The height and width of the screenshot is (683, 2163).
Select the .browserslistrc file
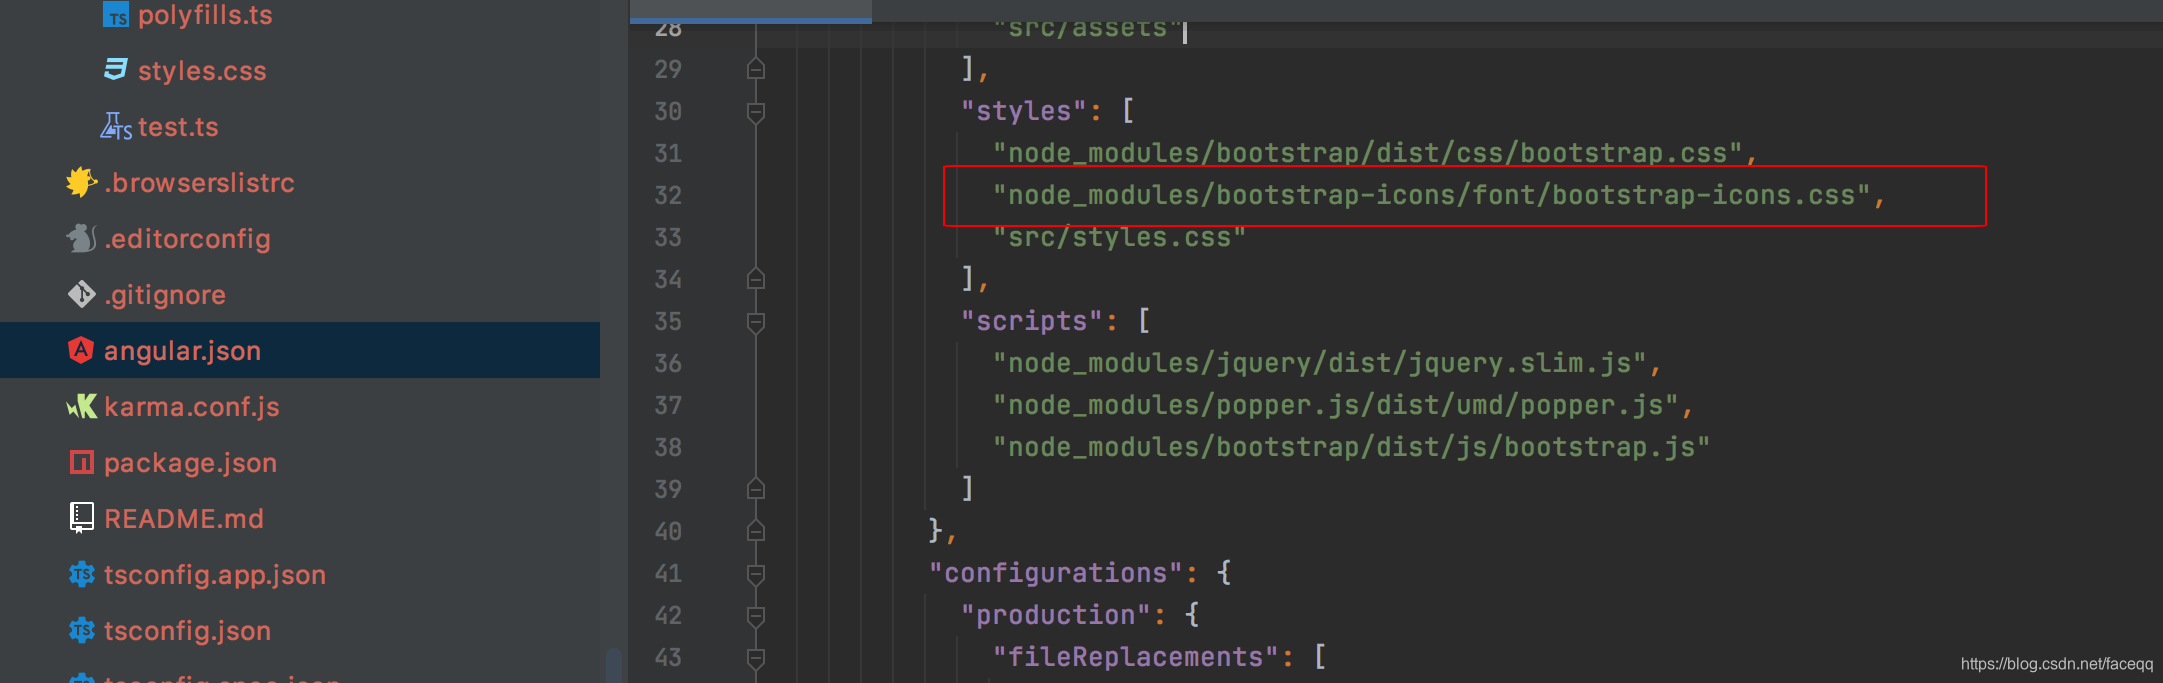pyautogui.click(x=199, y=183)
